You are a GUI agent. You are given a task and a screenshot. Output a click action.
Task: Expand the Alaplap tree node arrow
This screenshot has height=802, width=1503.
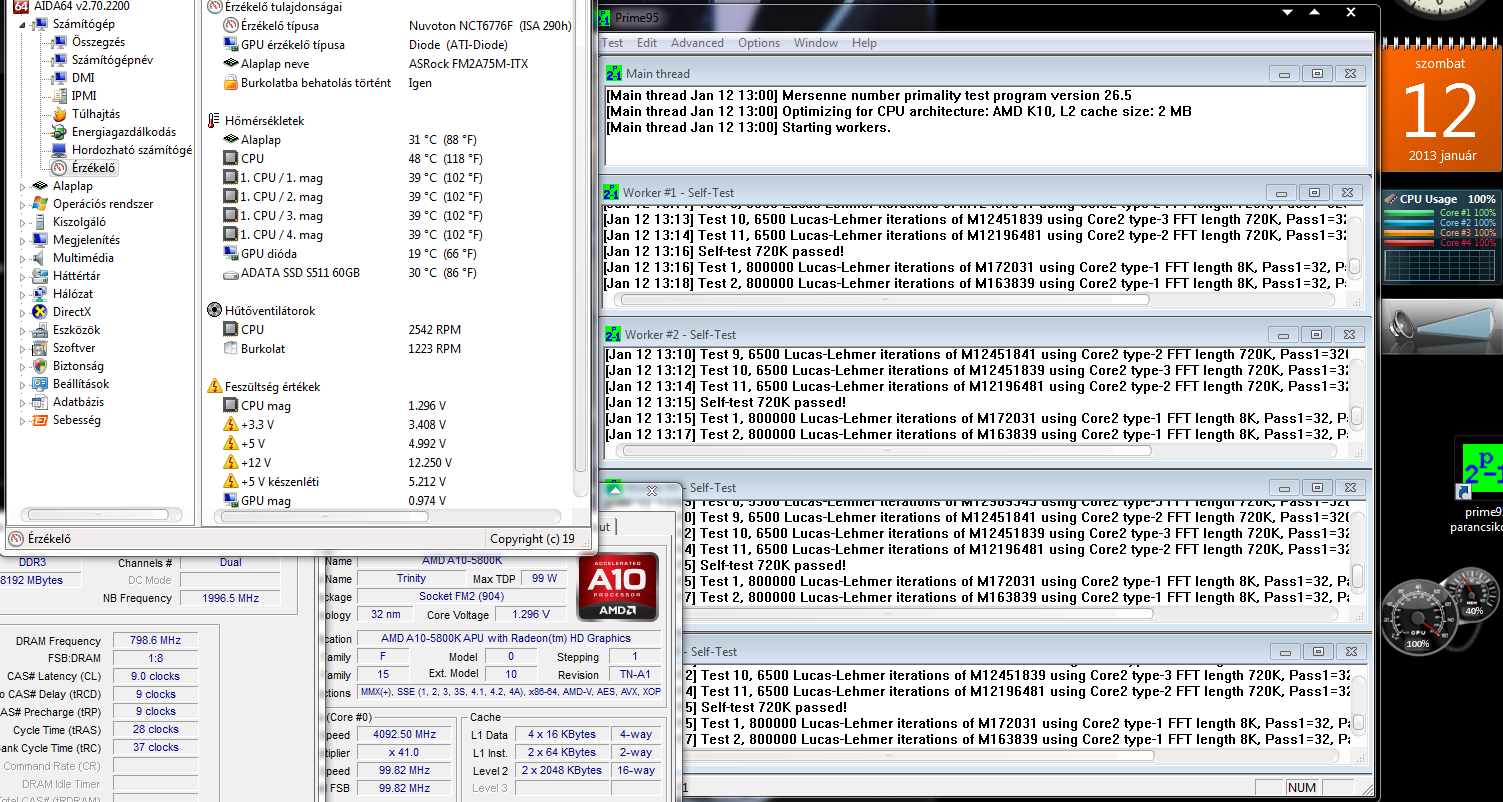pos(24,186)
